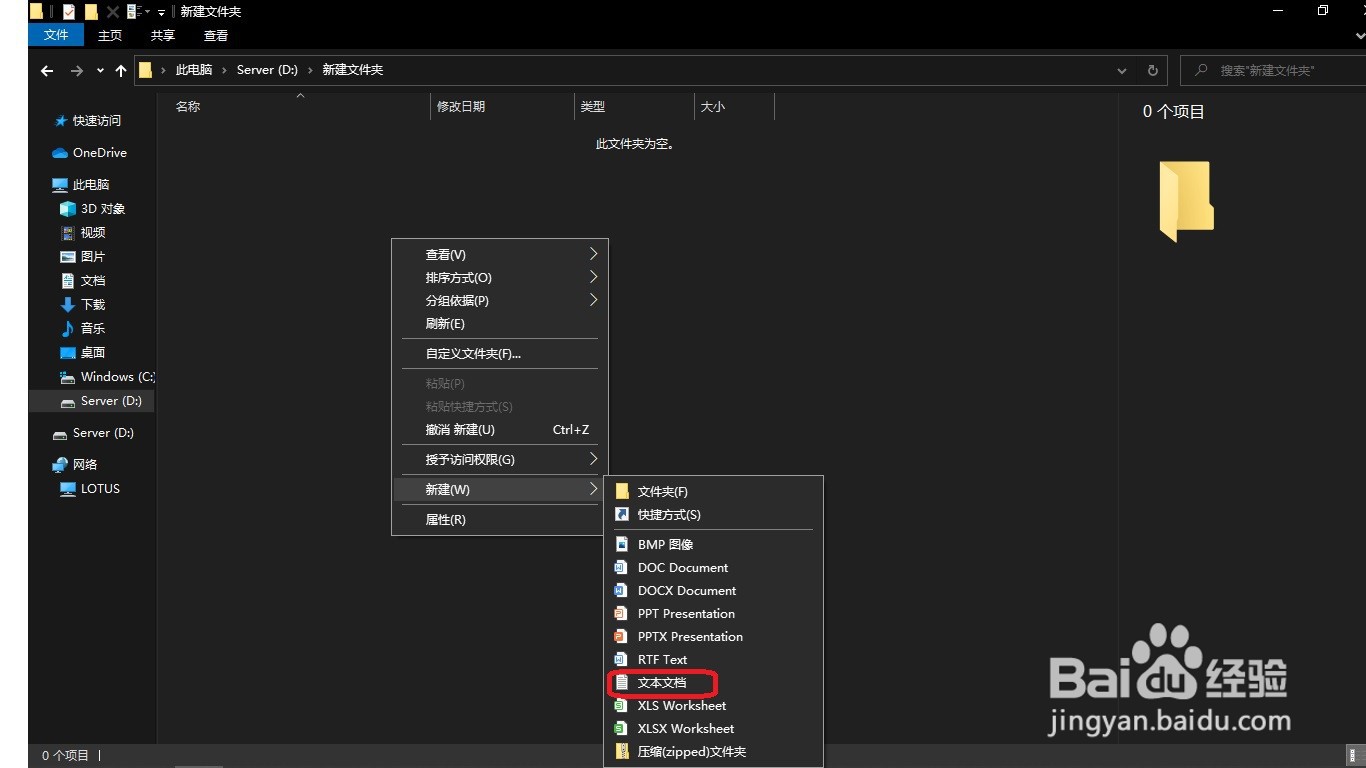Click the delete X icon on Quick Access Toolbar
Image resolution: width=1366 pixels, height=768 pixels.
113,11
